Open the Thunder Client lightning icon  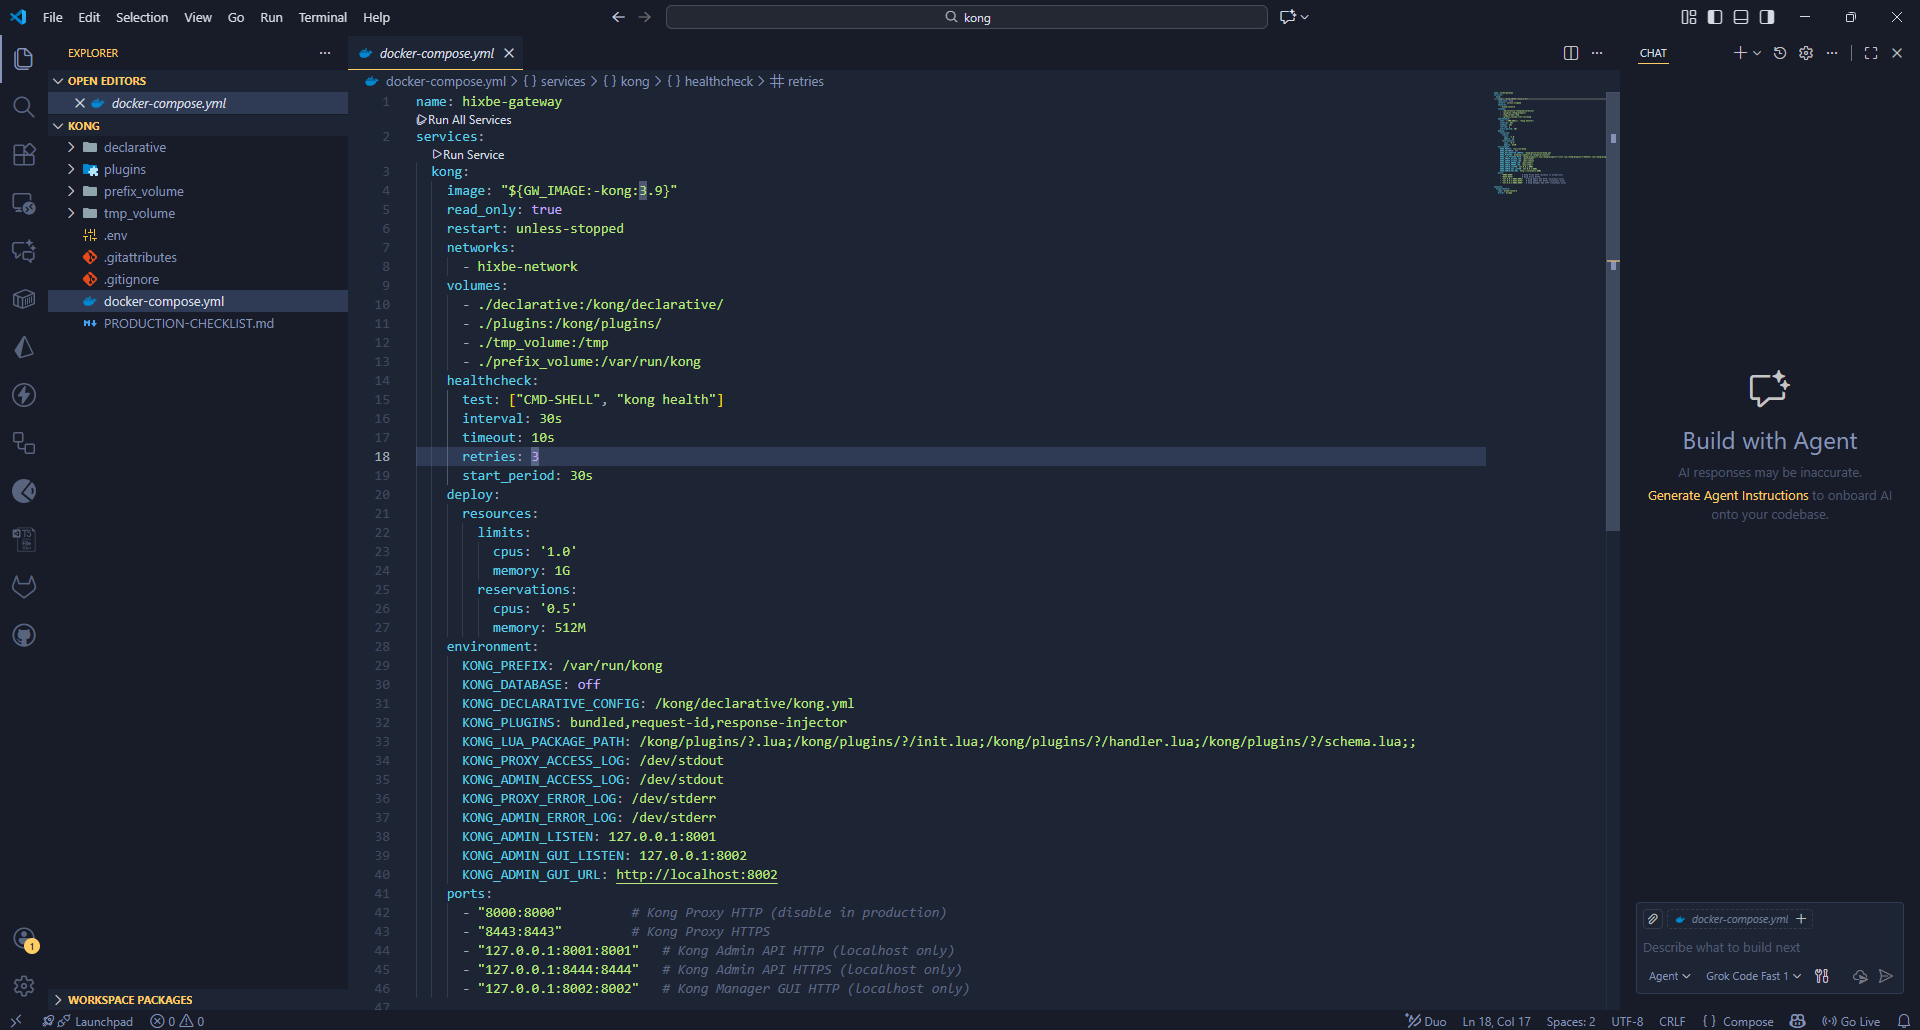[24, 395]
